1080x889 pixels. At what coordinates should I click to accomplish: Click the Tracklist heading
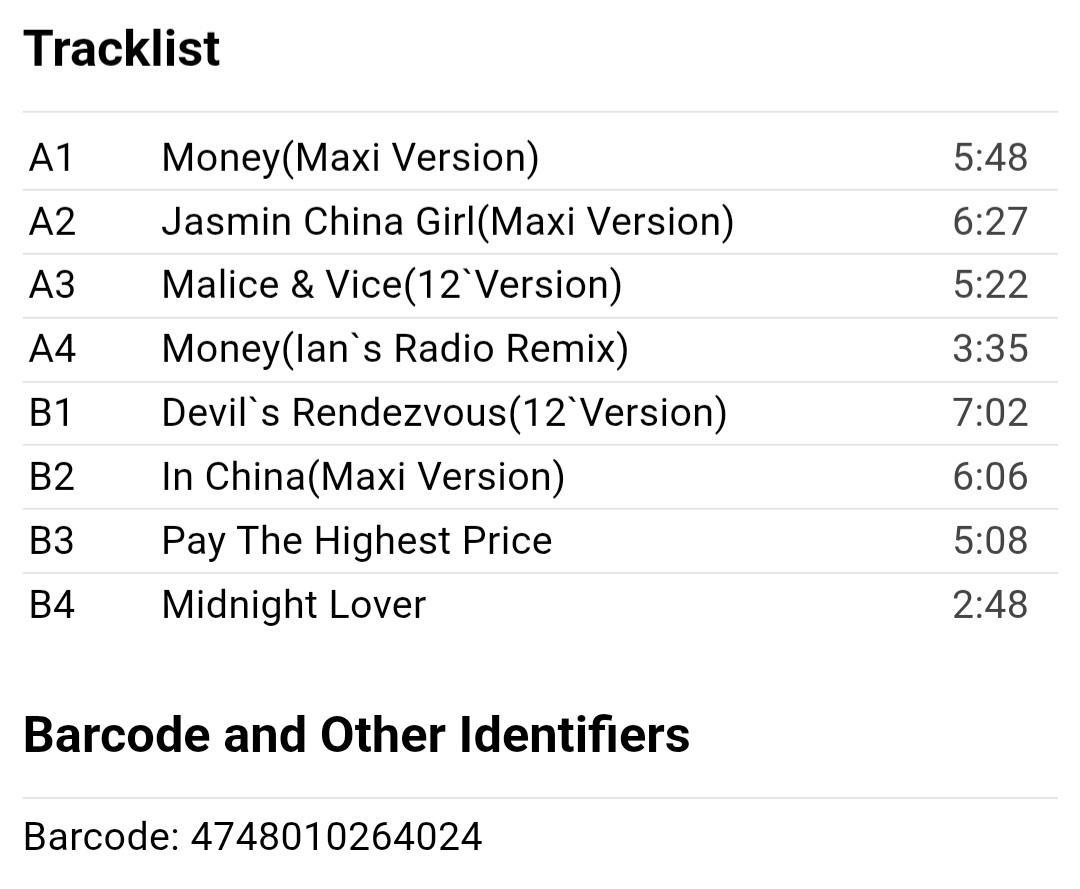[121, 49]
